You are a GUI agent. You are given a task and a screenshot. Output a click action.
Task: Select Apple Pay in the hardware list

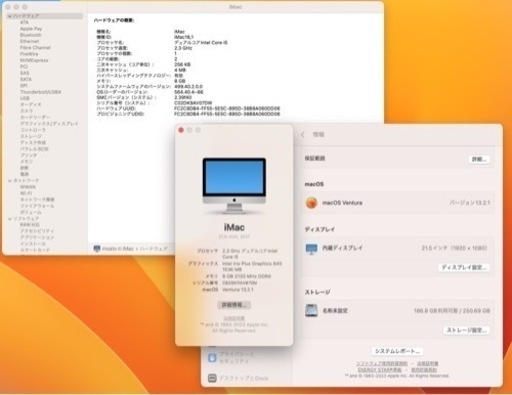[31, 29]
